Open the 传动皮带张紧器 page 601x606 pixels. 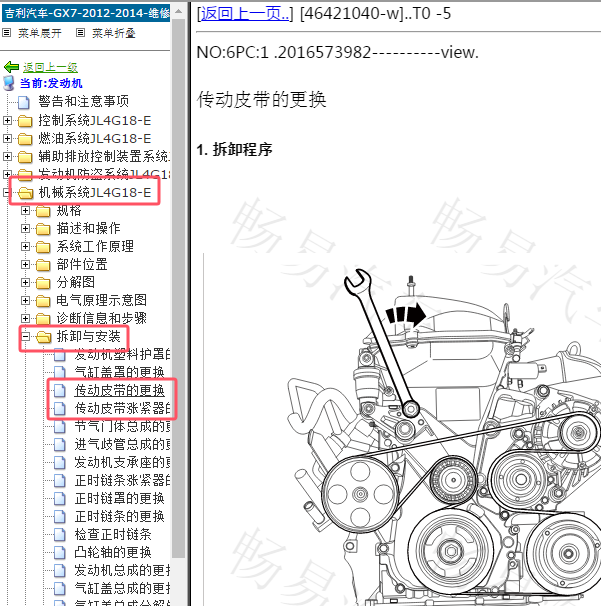[122, 408]
